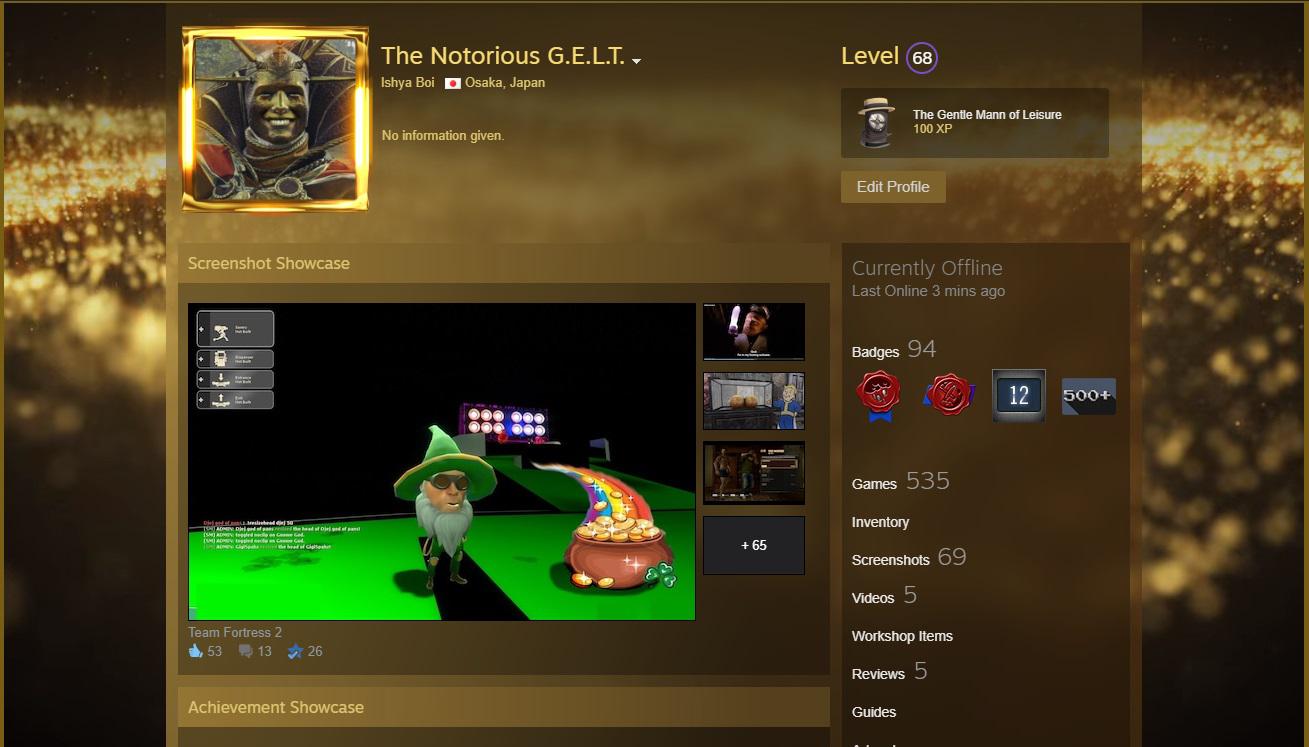This screenshot has width=1309, height=747.
Task: Open The Gentle Mann of Leisure badge
Action: pyautogui.click(x=975, y=123)
